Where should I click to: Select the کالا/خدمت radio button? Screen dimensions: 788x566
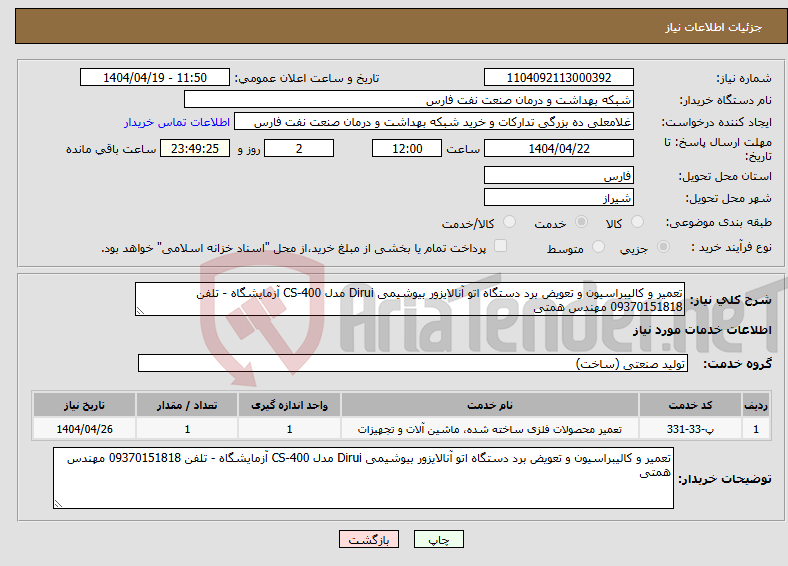[510, 222]
